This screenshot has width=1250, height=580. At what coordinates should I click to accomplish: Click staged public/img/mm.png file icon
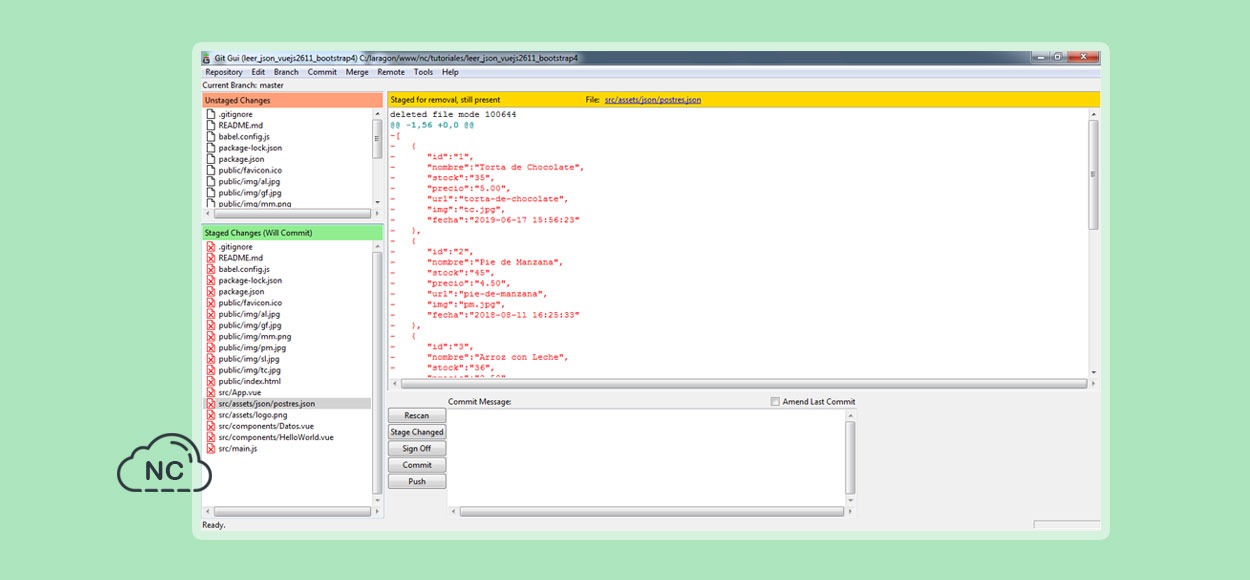click(x=211, y=337)
